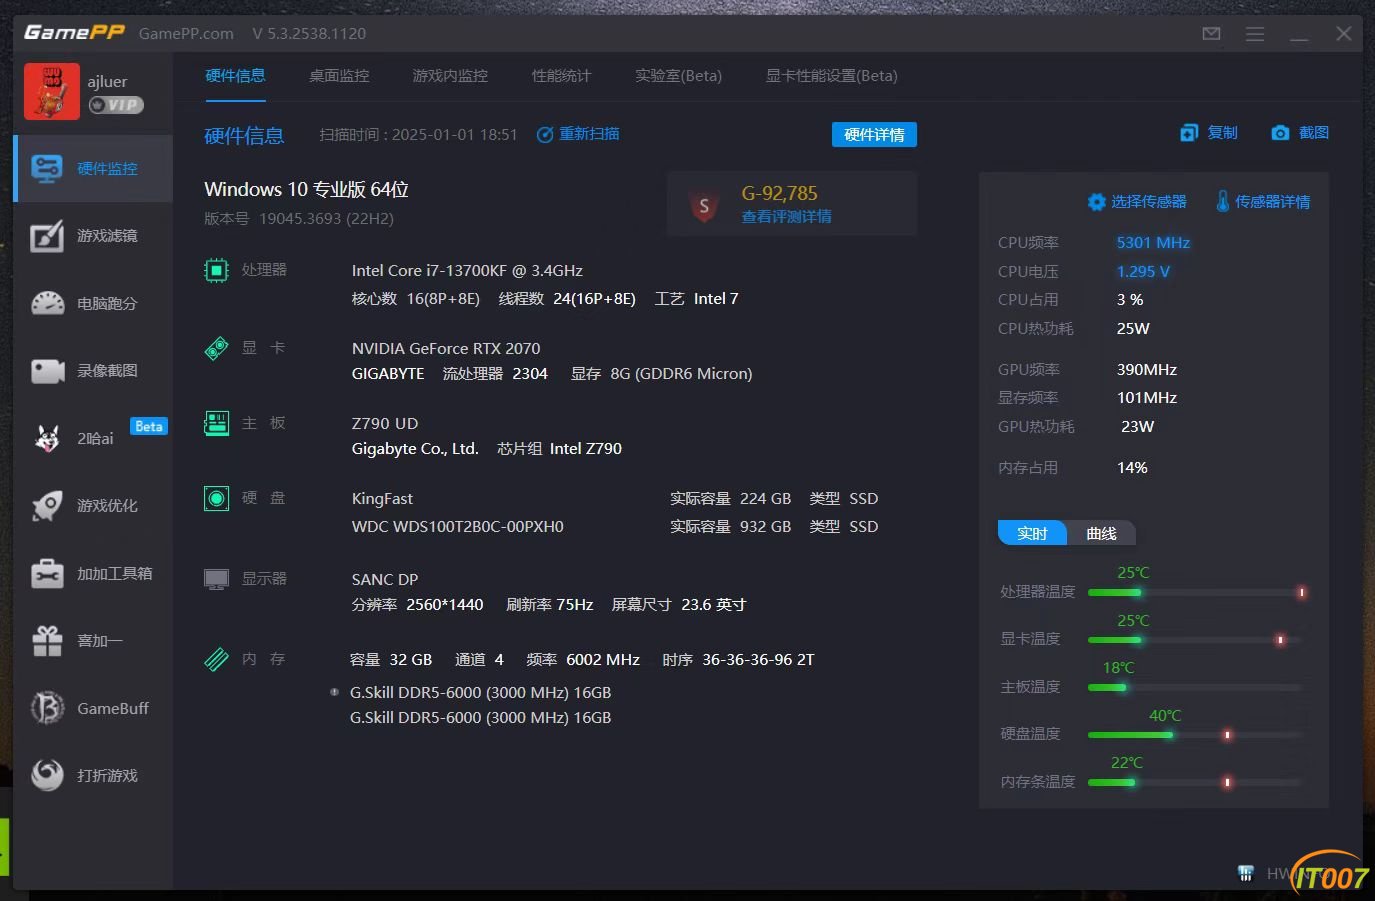Click the 内存条温度 temperature bar

[1197, 782]
